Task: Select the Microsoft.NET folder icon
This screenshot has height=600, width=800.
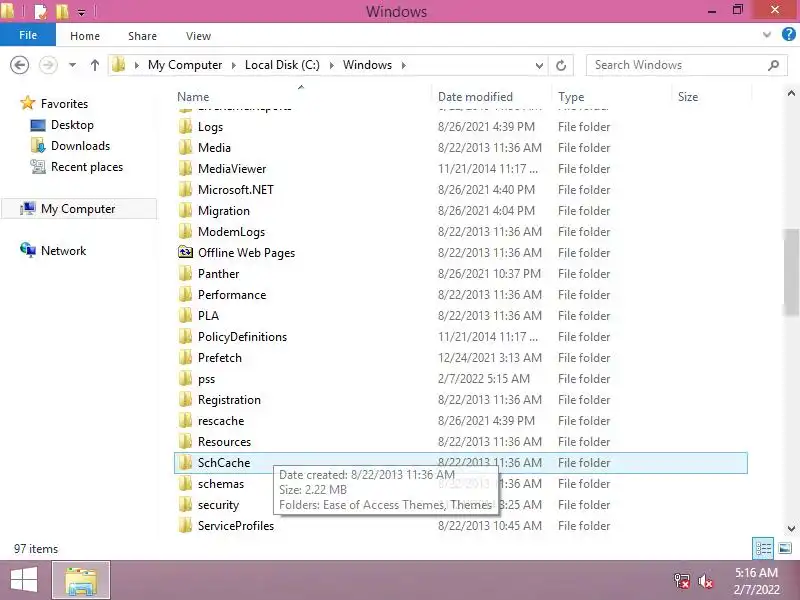Action: tap(185, 189)
